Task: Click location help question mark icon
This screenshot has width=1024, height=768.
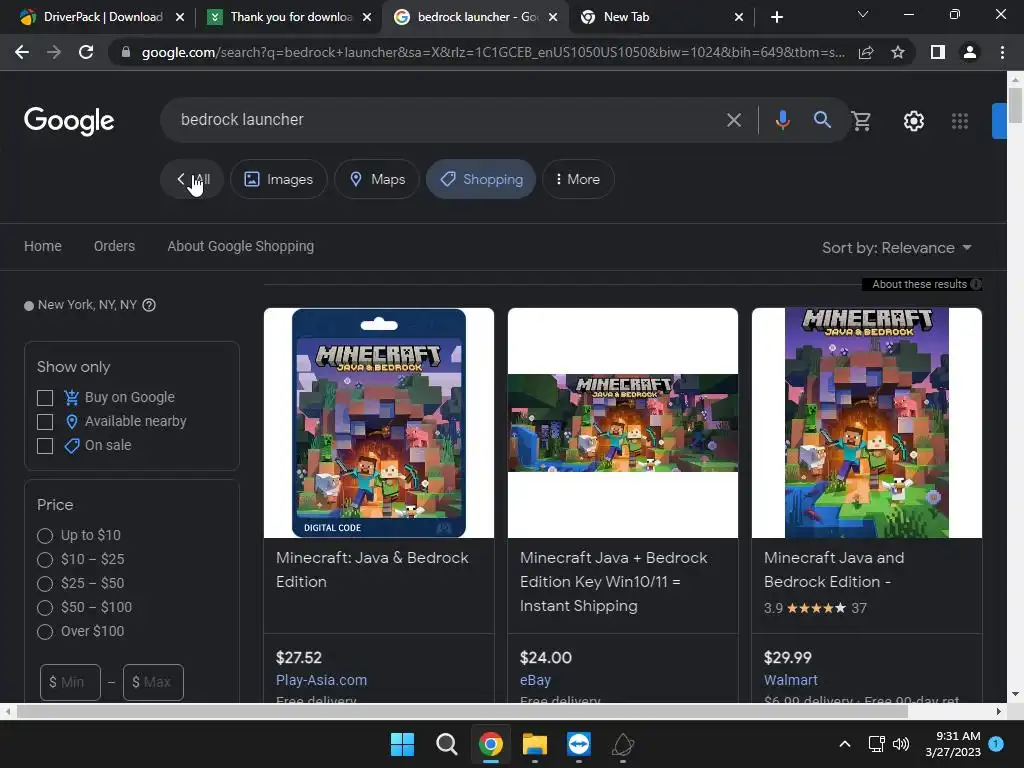Action: coord(149,305)
